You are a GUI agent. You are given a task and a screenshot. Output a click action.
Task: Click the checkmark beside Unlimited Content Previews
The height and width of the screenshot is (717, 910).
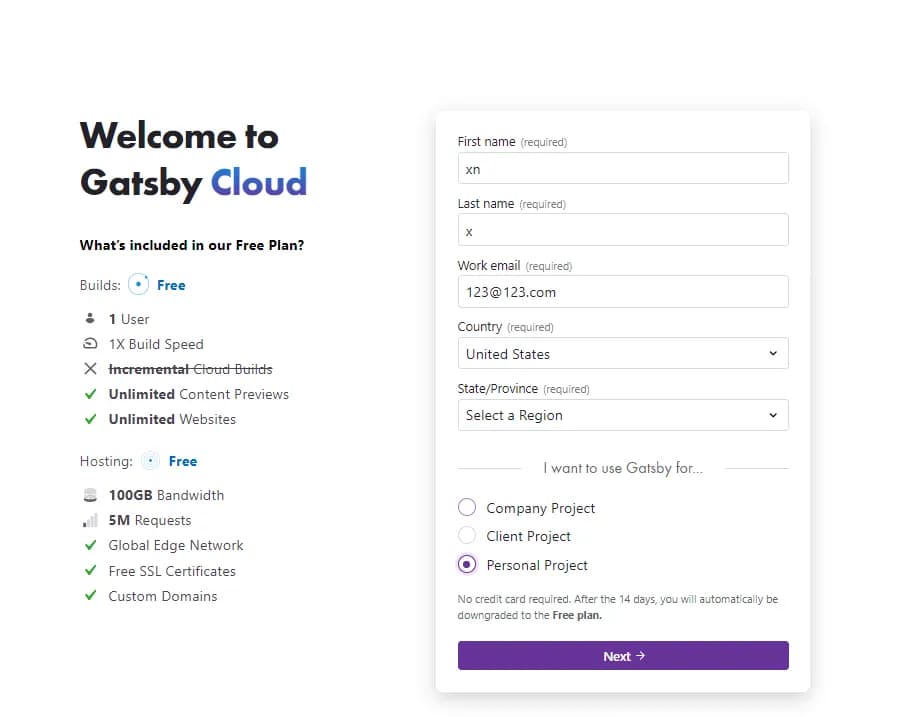[91, 394]
